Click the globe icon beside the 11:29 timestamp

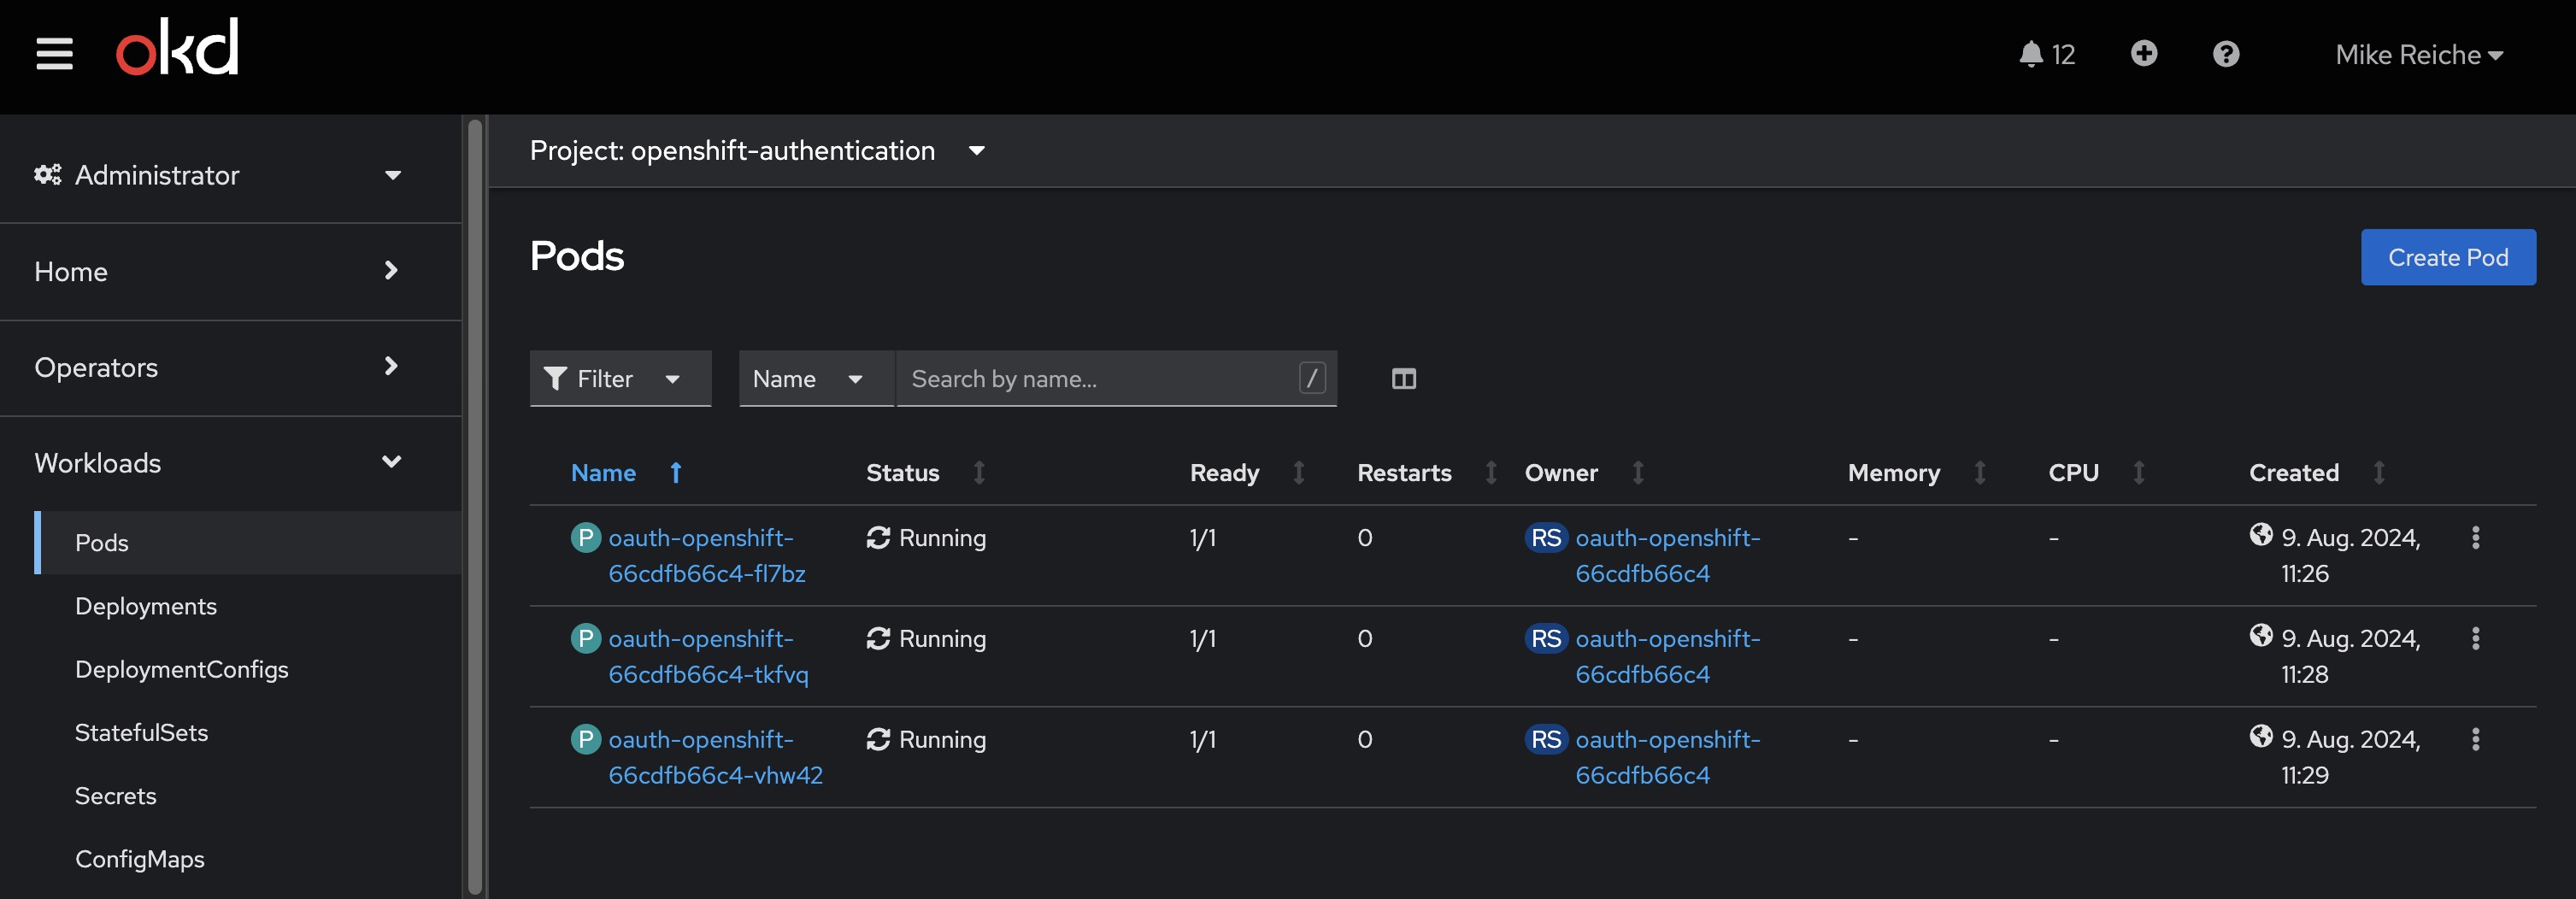pos(2261,737)
